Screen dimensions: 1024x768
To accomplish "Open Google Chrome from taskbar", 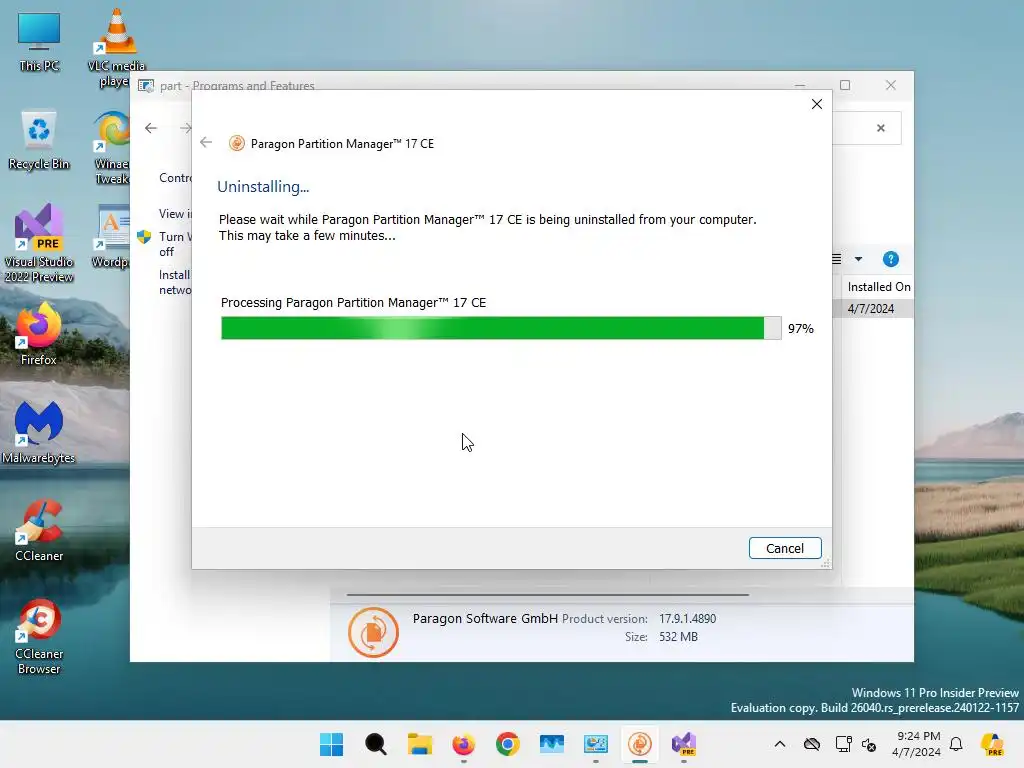I will click(507, 744).
